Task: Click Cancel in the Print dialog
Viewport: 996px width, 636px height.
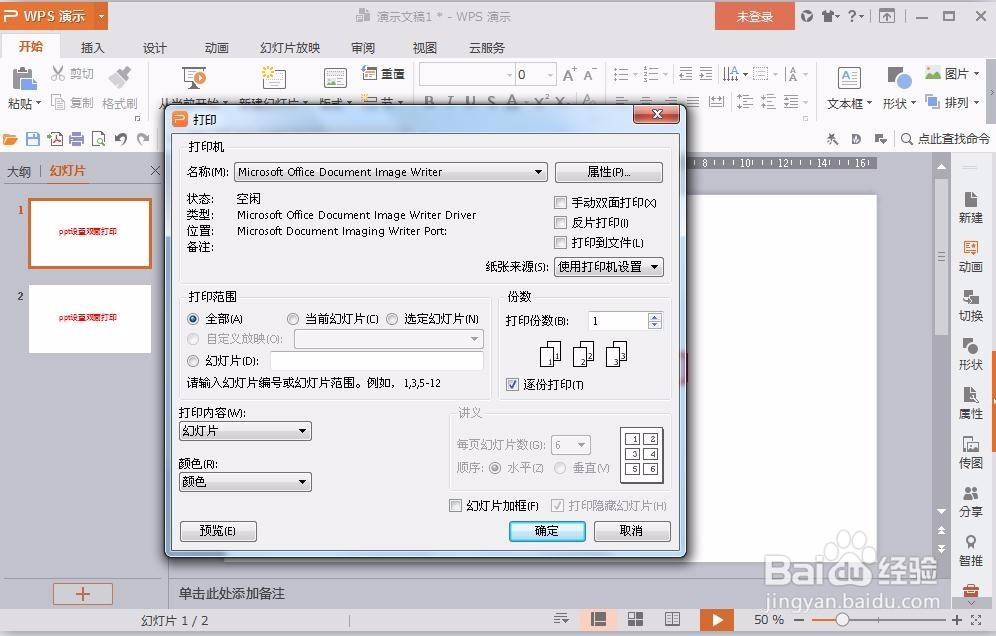Action: tap(631, 531)
